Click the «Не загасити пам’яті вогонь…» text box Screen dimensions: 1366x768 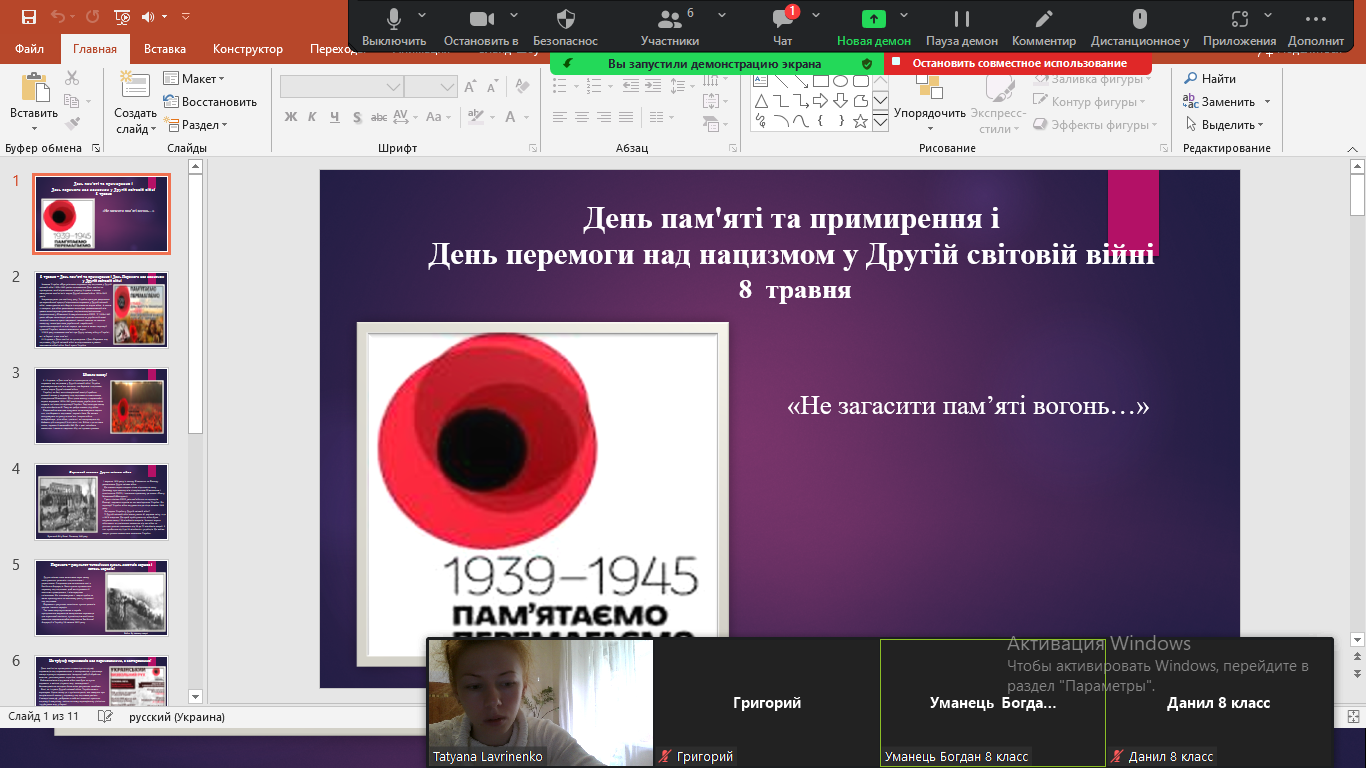tap(968, 406)
